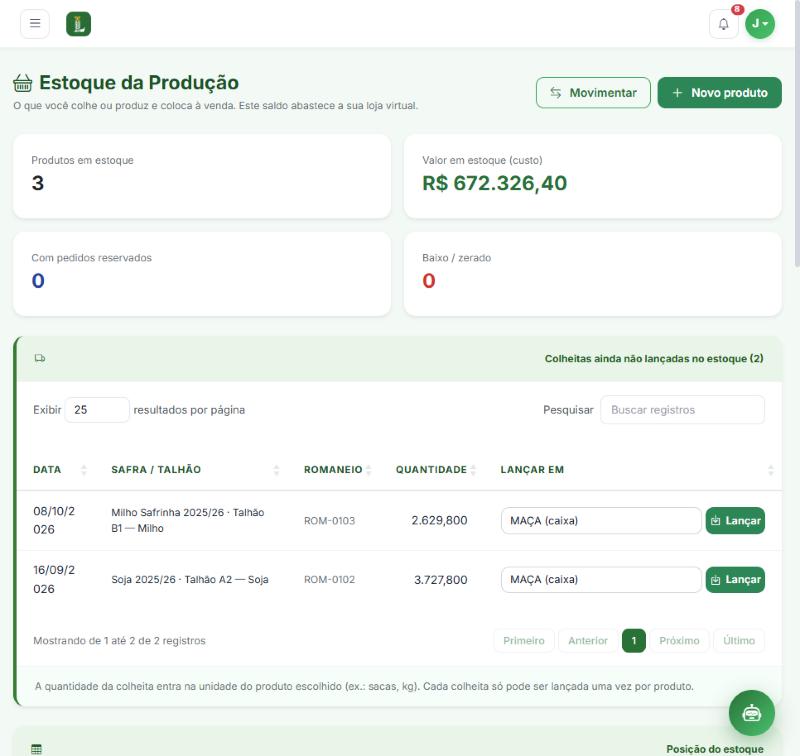The height and width of the screenshot is (756, 800).
Task: Open the Exibir results per page selector
Action: click(x=97, y=410)
